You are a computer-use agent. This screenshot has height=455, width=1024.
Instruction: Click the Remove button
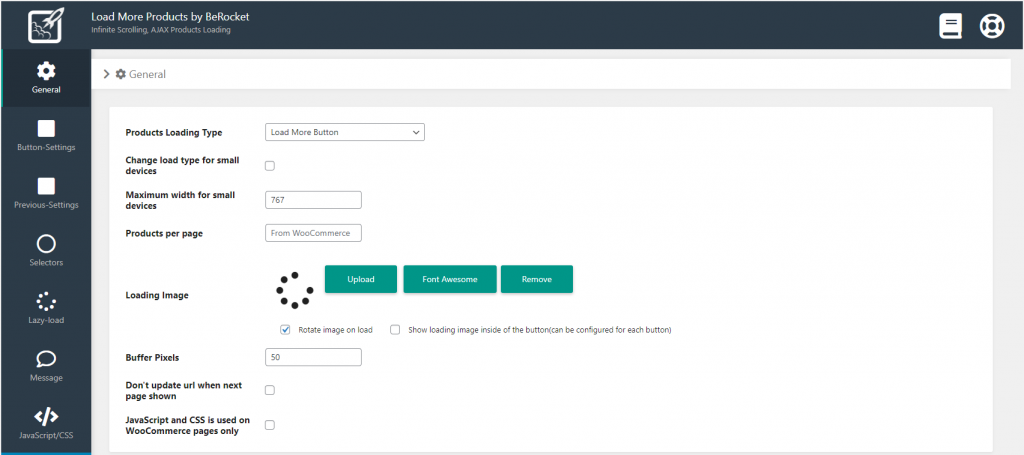pyautogui.click(x=536, y=279)
